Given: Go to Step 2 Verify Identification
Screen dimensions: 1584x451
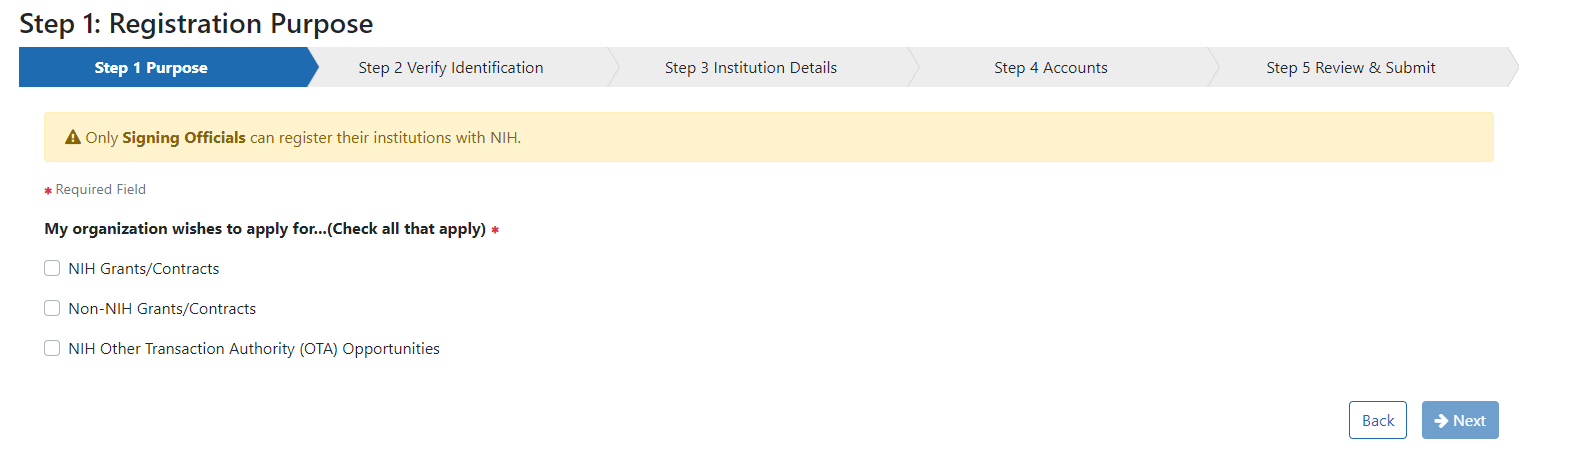Looking at the screenshot, I should (451, 68).
